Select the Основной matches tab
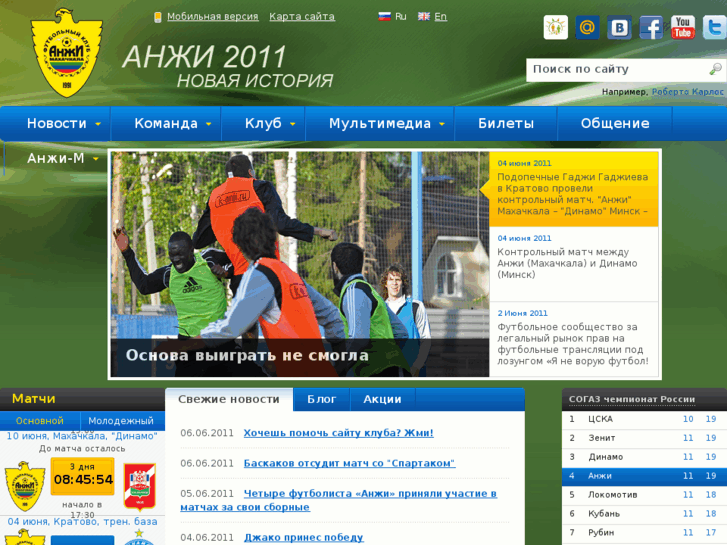Image resolution: width=727 pixels, height=545 pixels. (40, 421)
